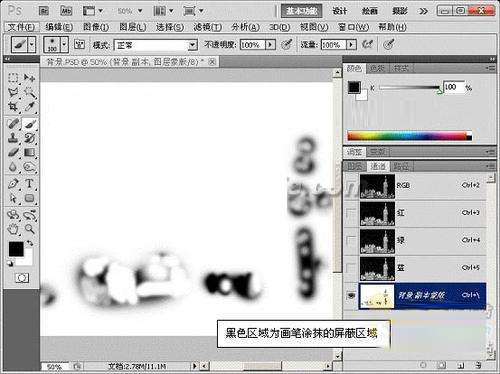The width and height of the screenshot is (500, 374).
Task: Toggle visibility of the RGB channel
Action: (x=351, y=186)
